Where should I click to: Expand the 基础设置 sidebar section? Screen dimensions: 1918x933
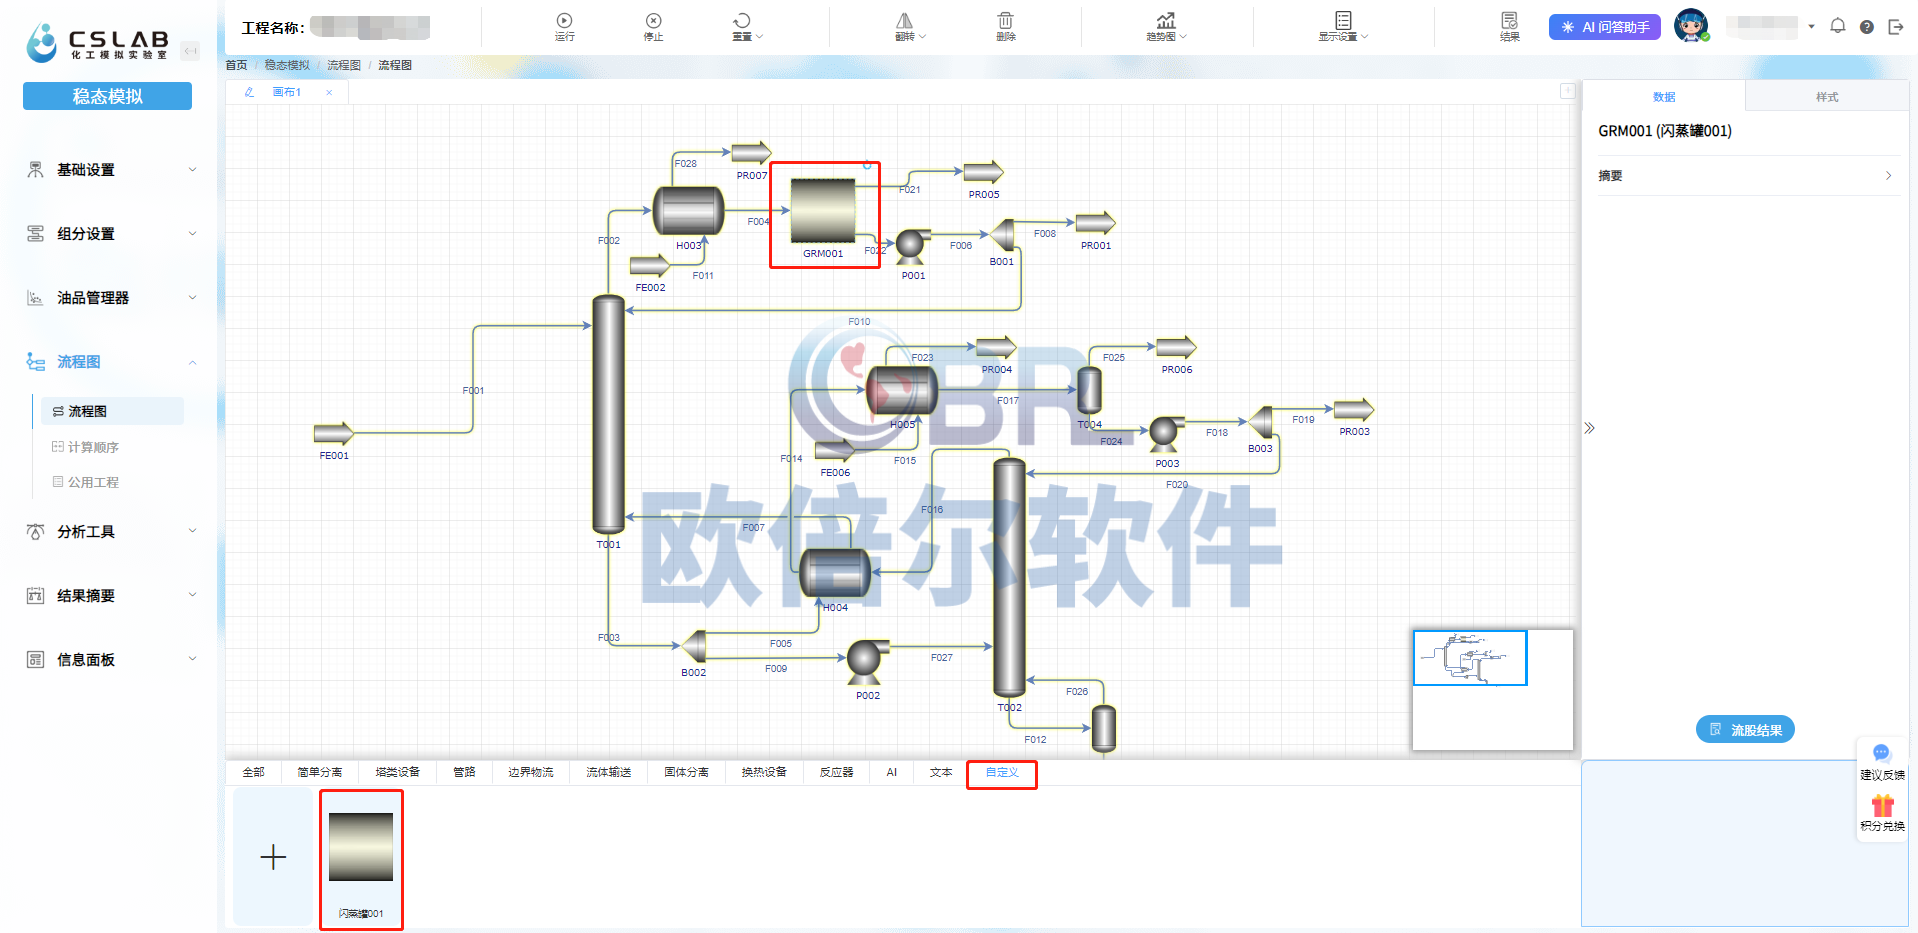tap(110, 170)
